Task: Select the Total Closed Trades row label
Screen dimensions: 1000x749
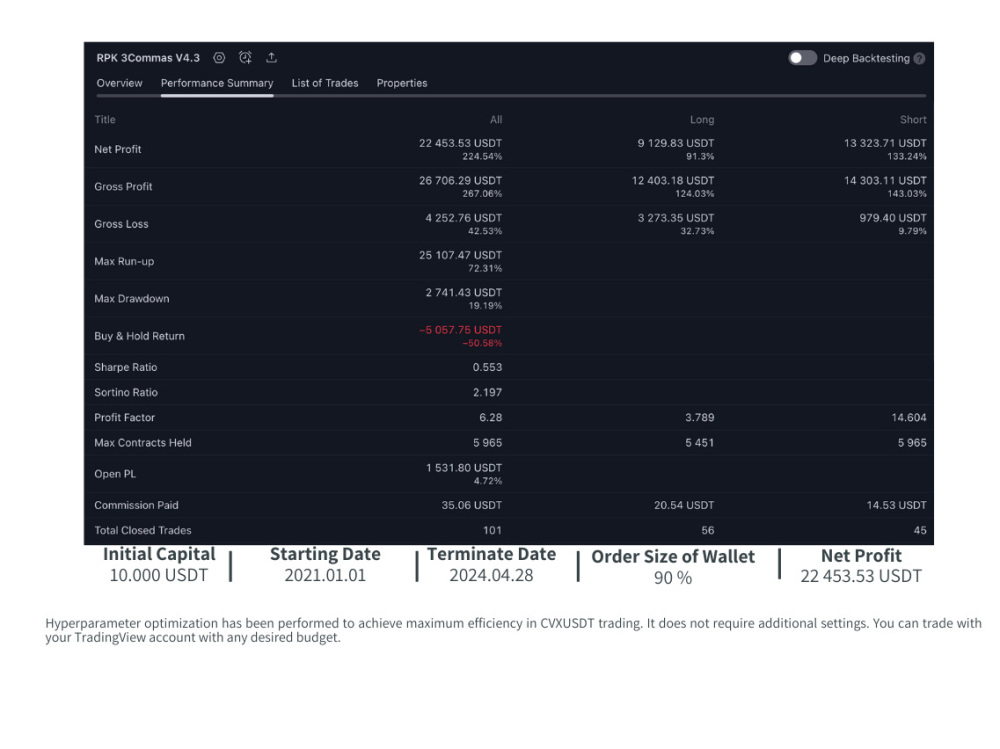Action: [143, 530]
